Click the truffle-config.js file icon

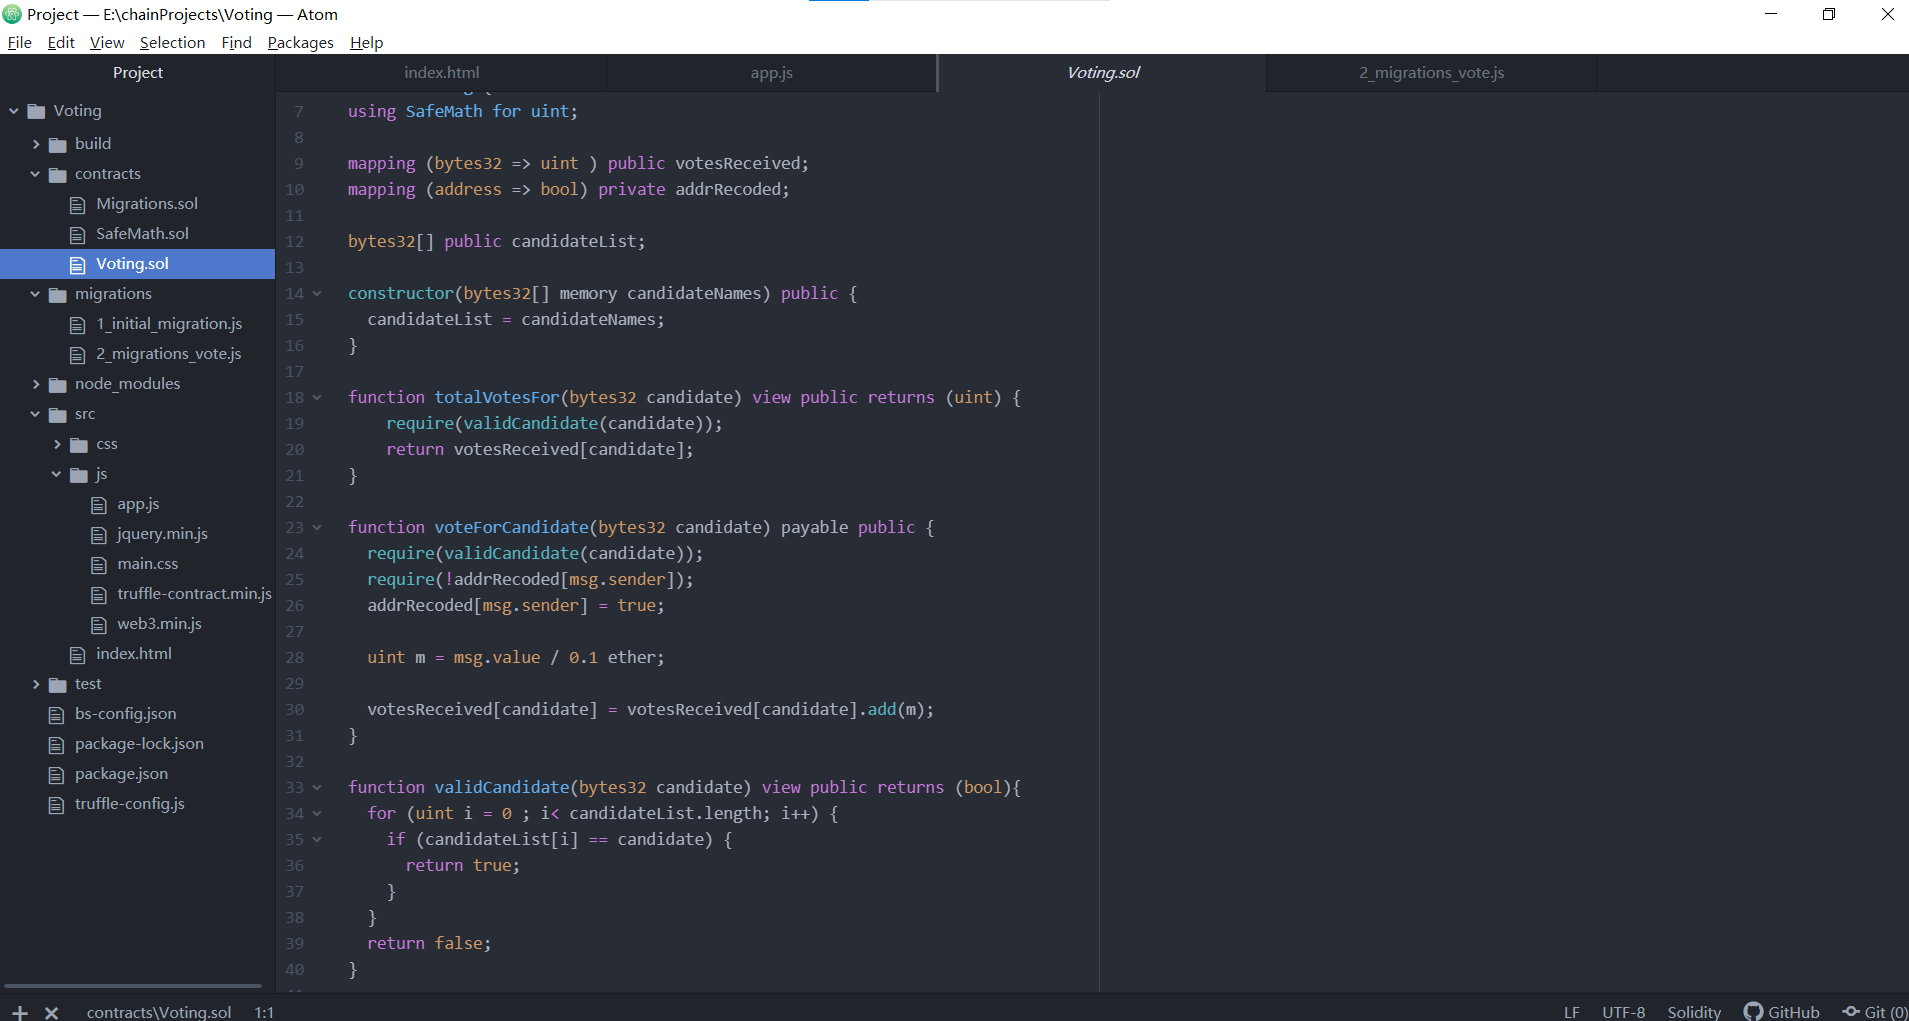point(57,805)
